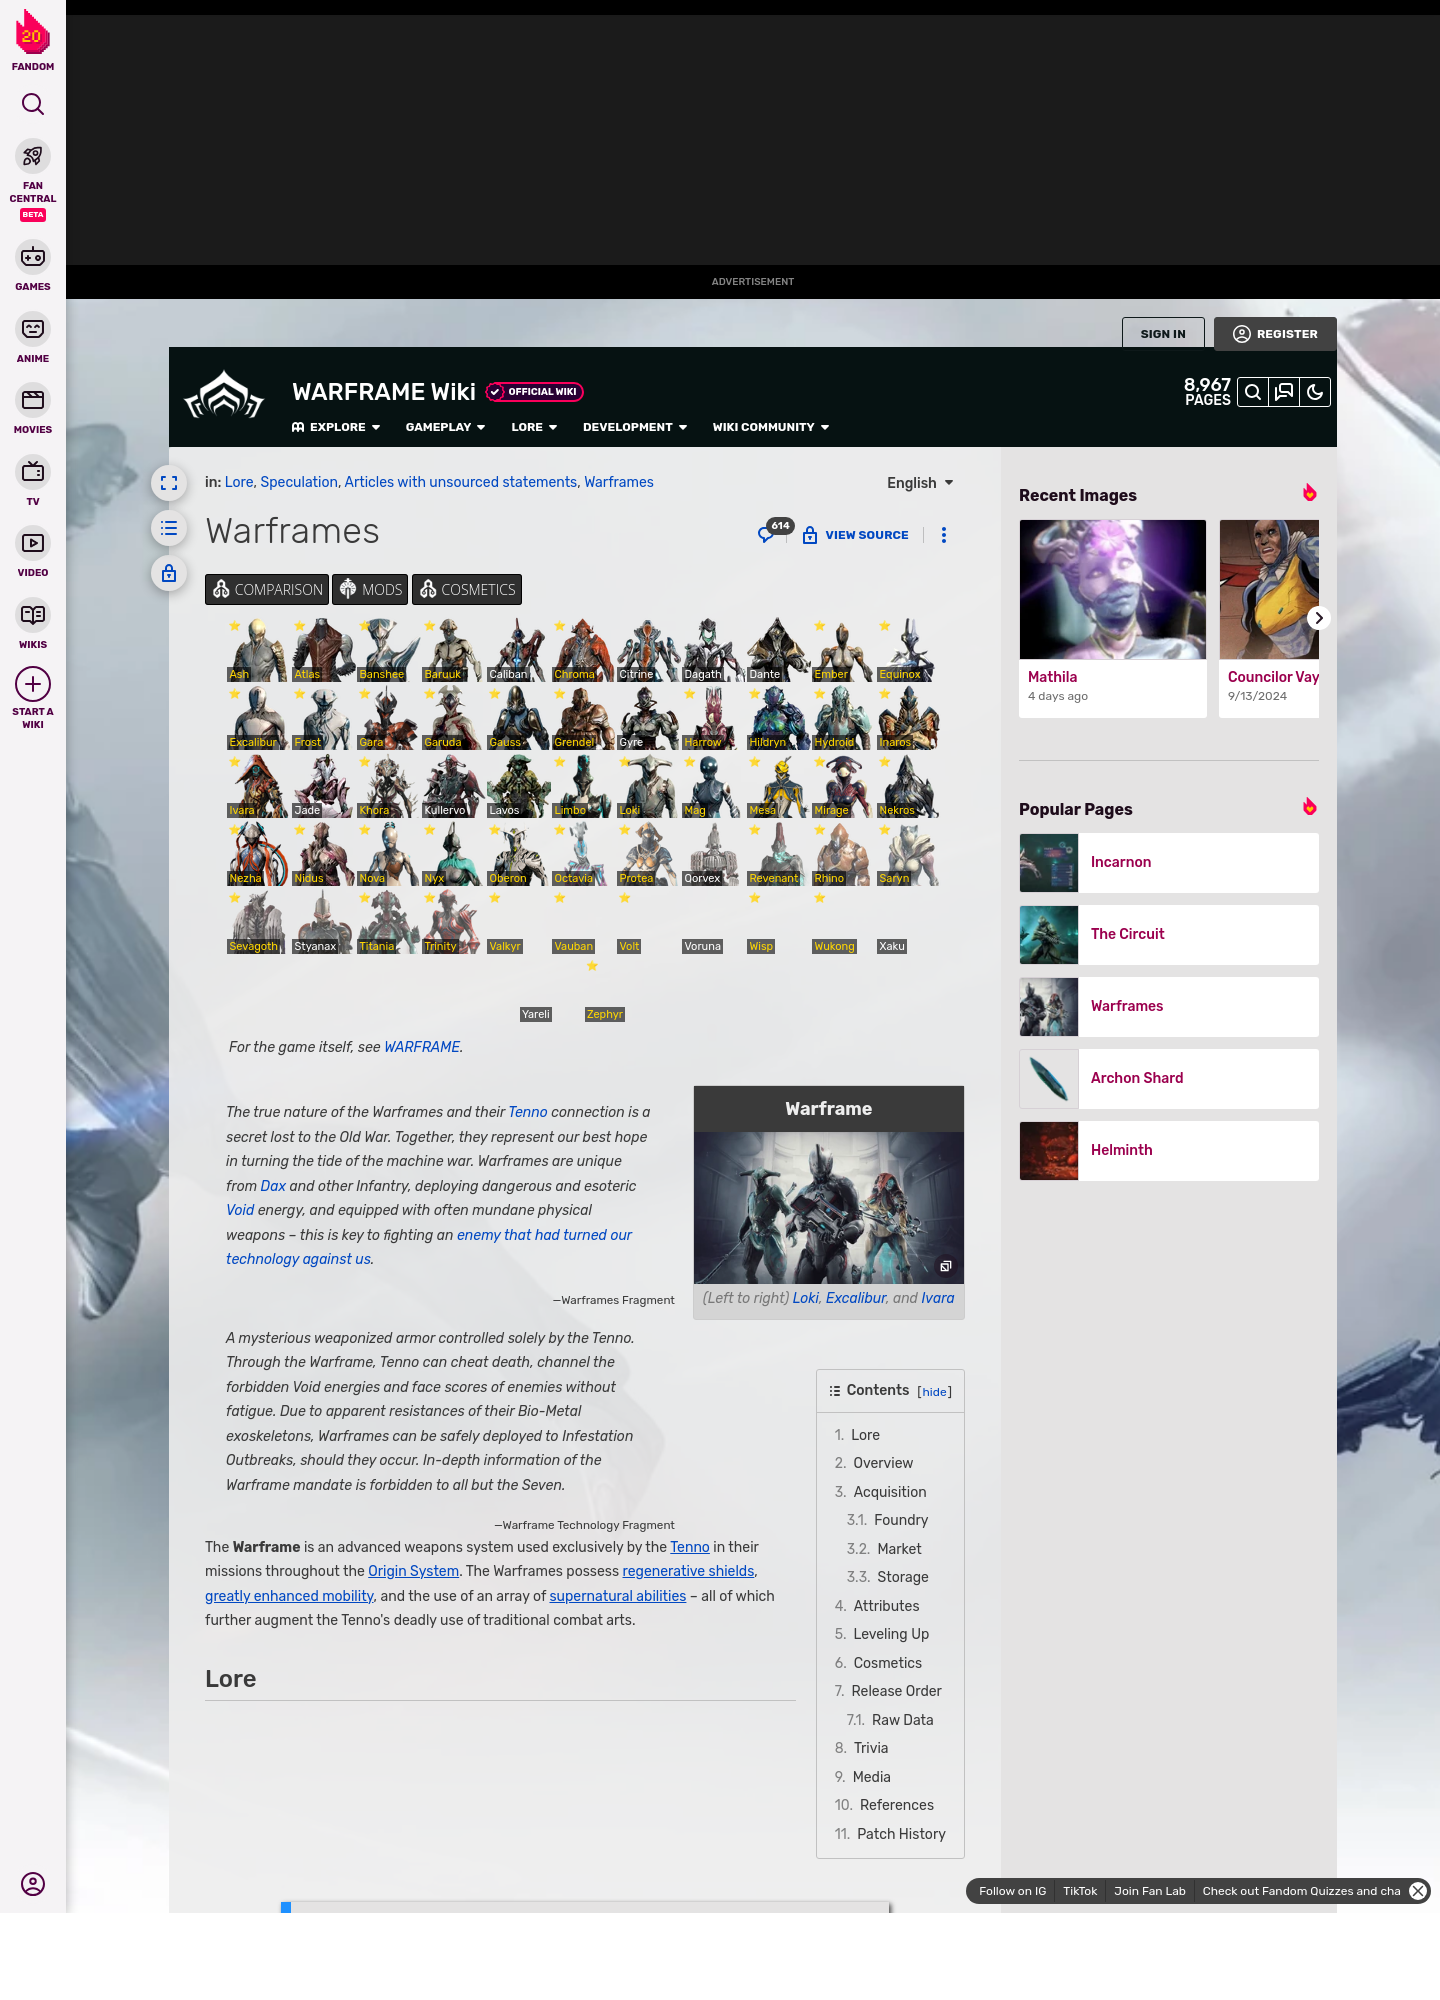Switch to the Comparison tab
This screenshot has height=2000, width=1440.
(267, 590)
